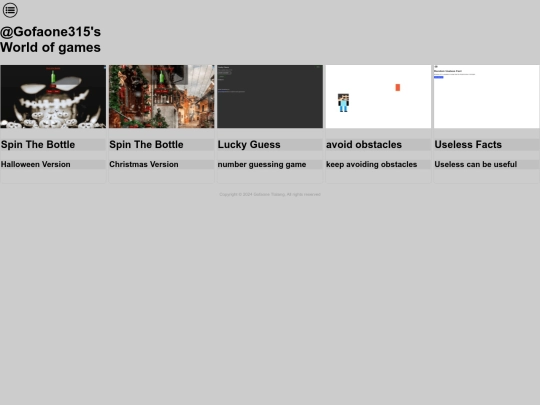Click the Useless can be useful text
The height and width of the screenshot is (405, 540).
click(476, 164)
